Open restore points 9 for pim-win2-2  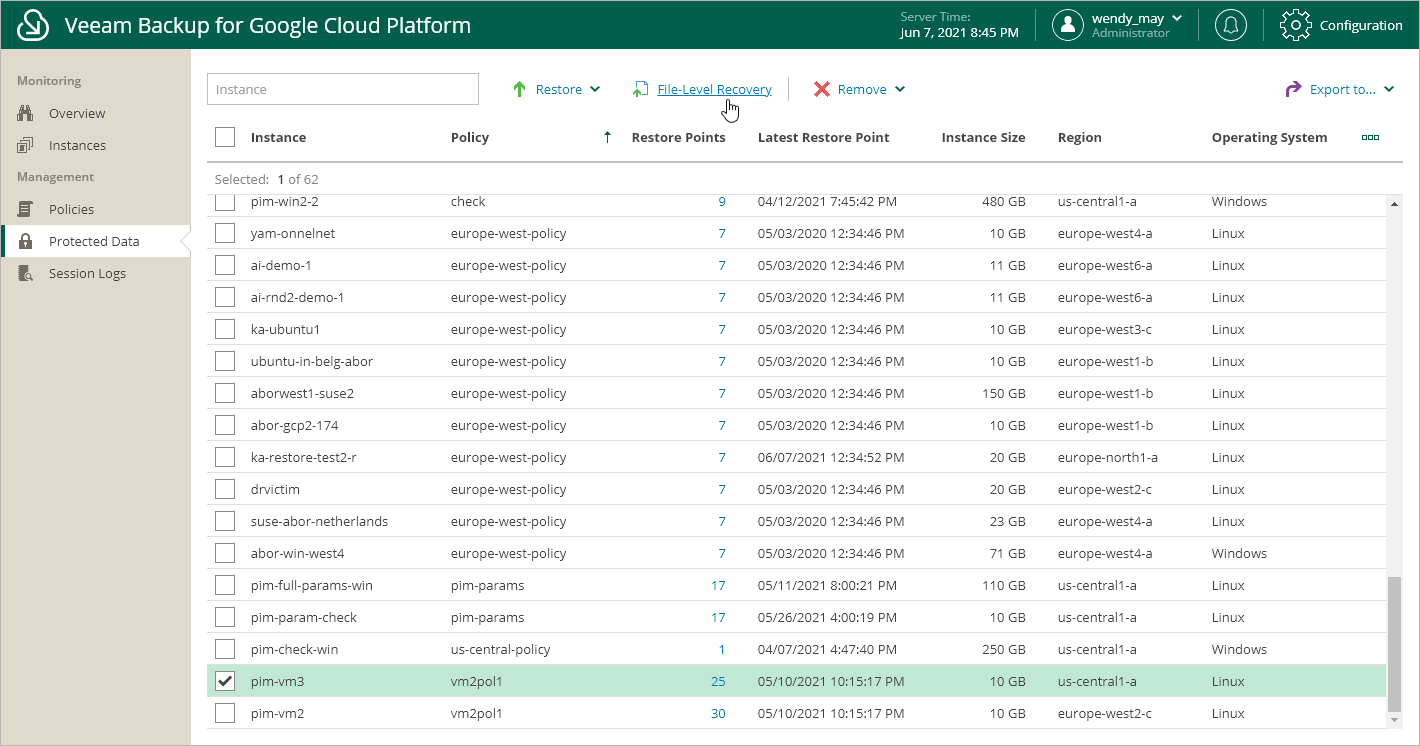722,201
